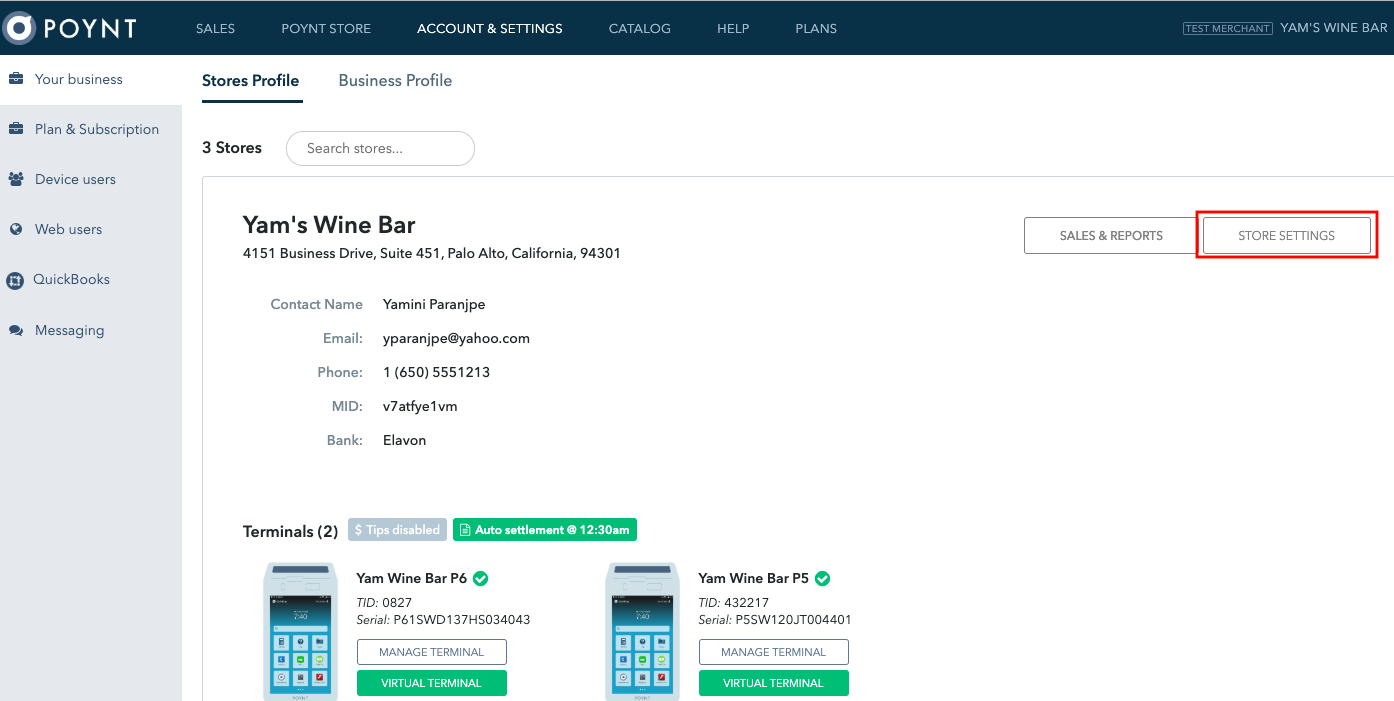The image size is (1394, 701).
Task: Click the Tips disabled badge
Action: tap(397, 530)
